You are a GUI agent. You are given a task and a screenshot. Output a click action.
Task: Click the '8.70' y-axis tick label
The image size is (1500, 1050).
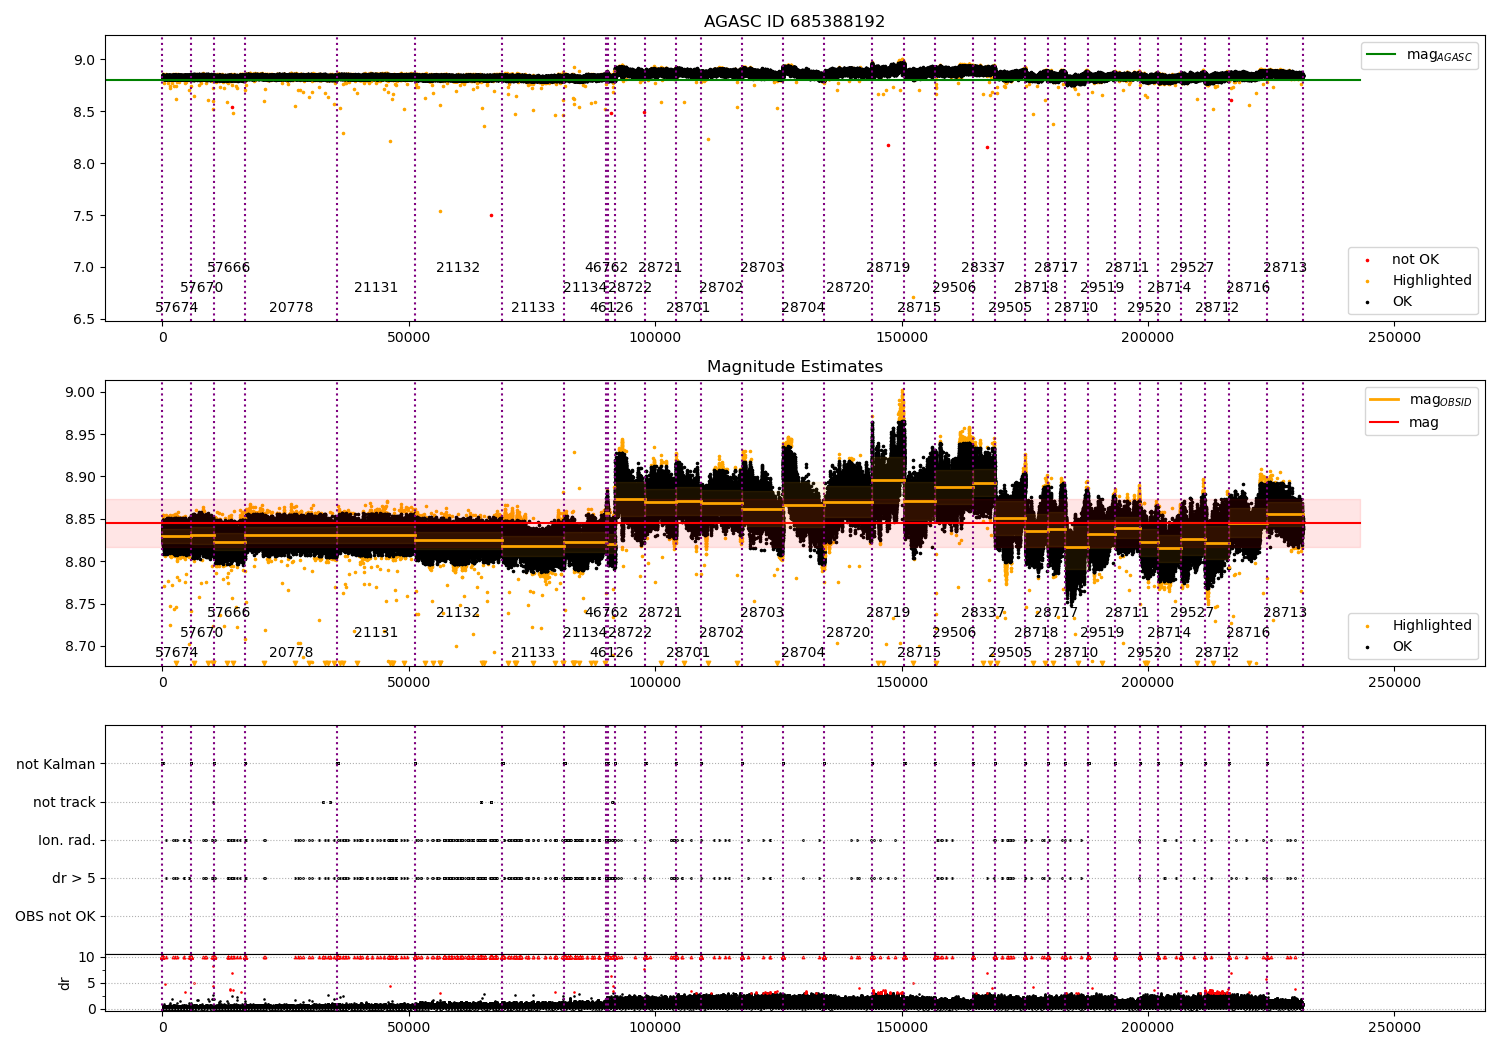80,646
